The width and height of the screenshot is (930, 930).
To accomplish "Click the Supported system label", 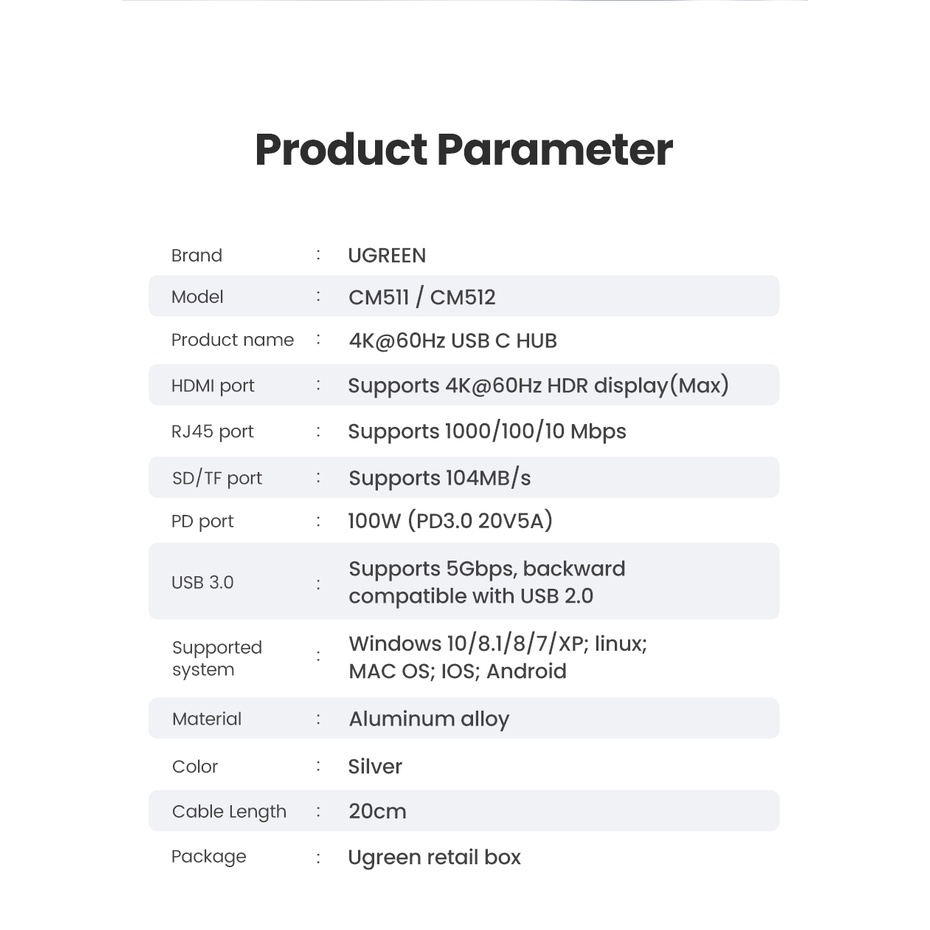I will [x=216, y=658].
